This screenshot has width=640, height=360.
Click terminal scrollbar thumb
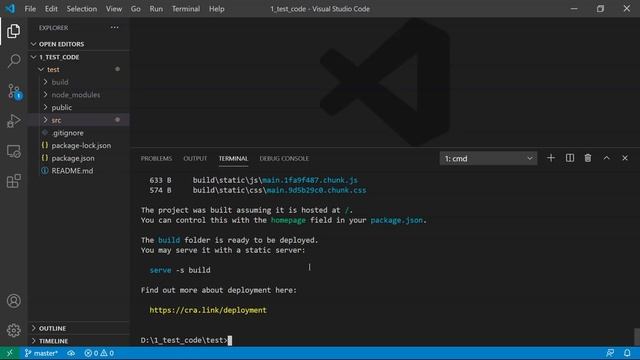637,337
